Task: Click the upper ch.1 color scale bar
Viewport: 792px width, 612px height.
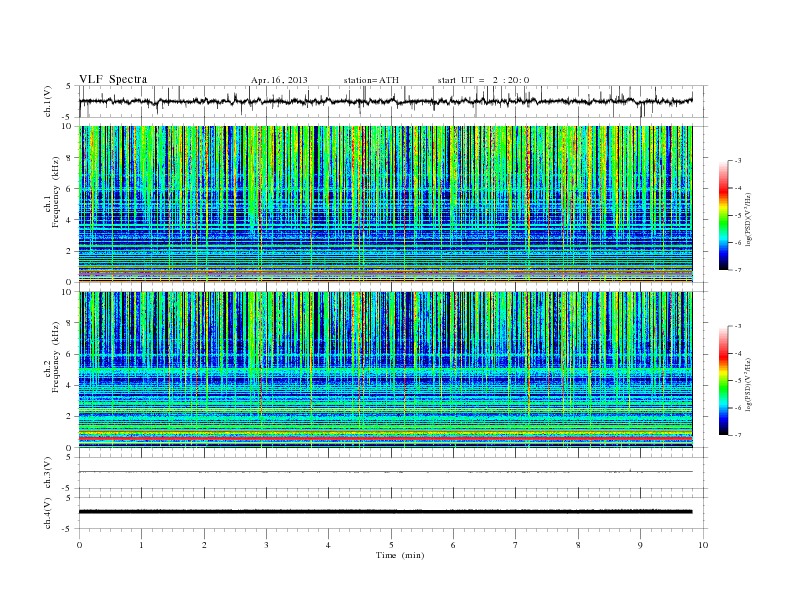Action: [x=723, y=215]
